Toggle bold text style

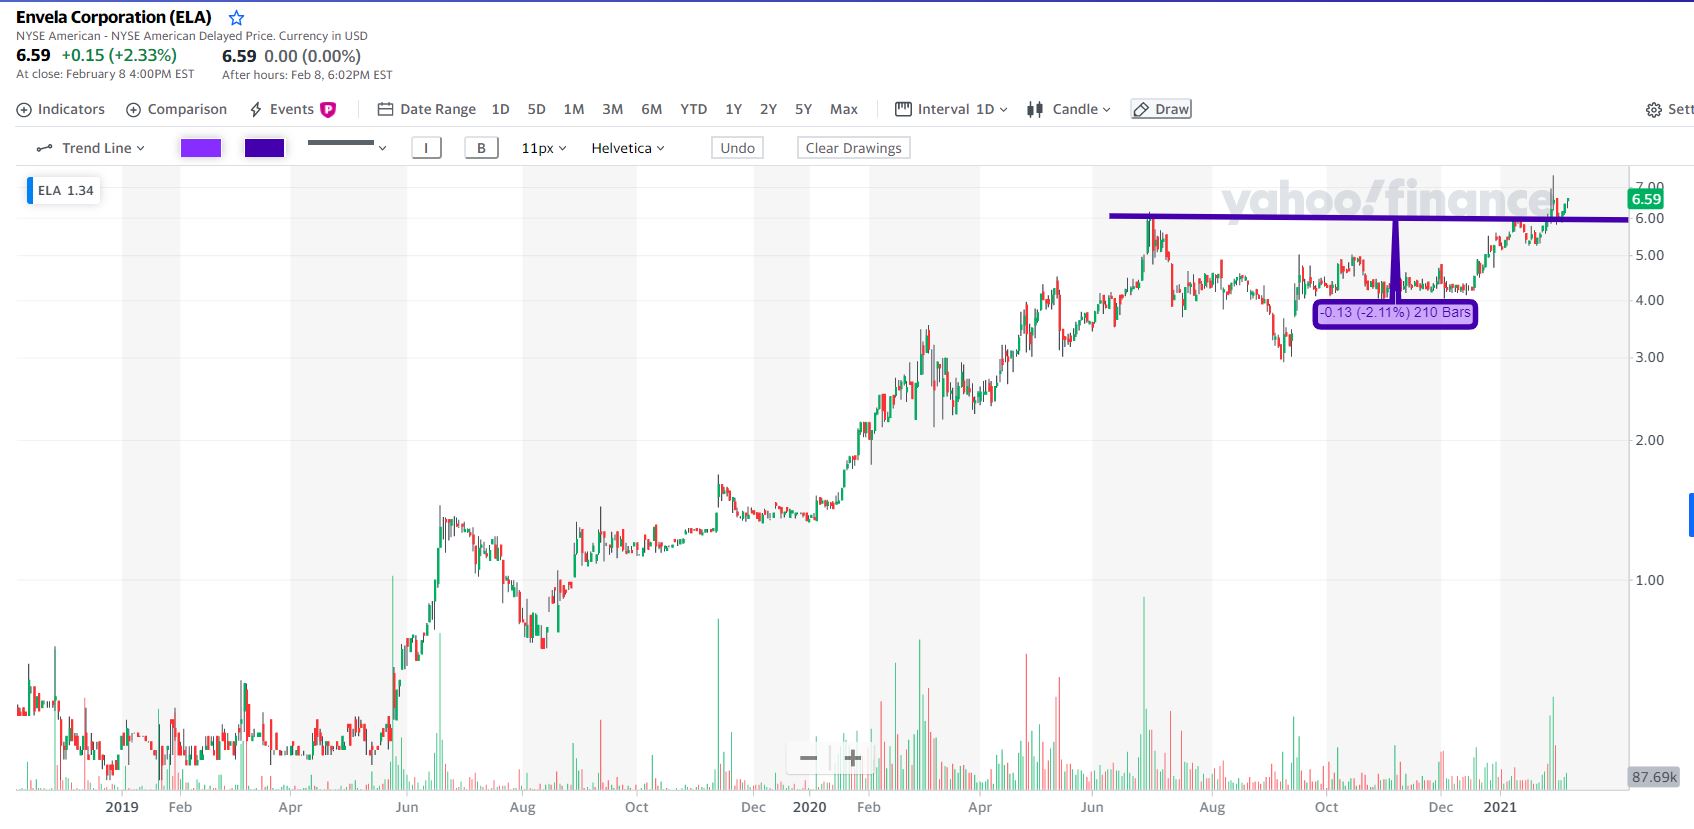click(481, 148)
